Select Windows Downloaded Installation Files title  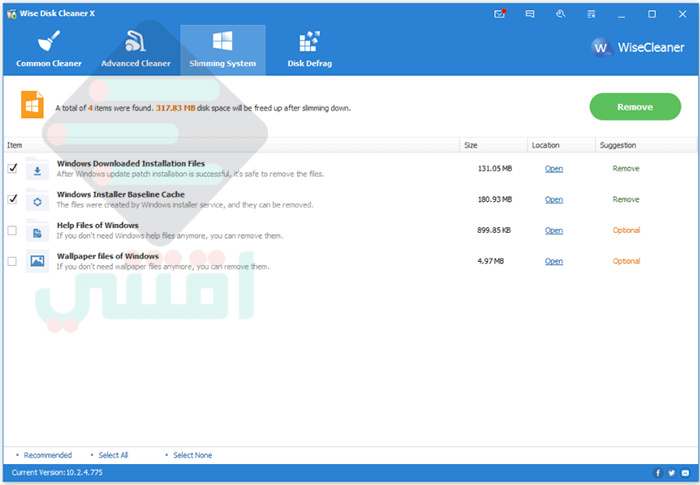tap(131, 163)
